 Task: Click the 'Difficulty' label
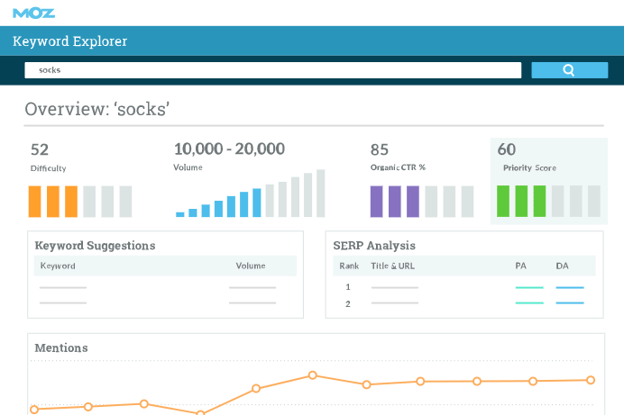pos(48,168)
